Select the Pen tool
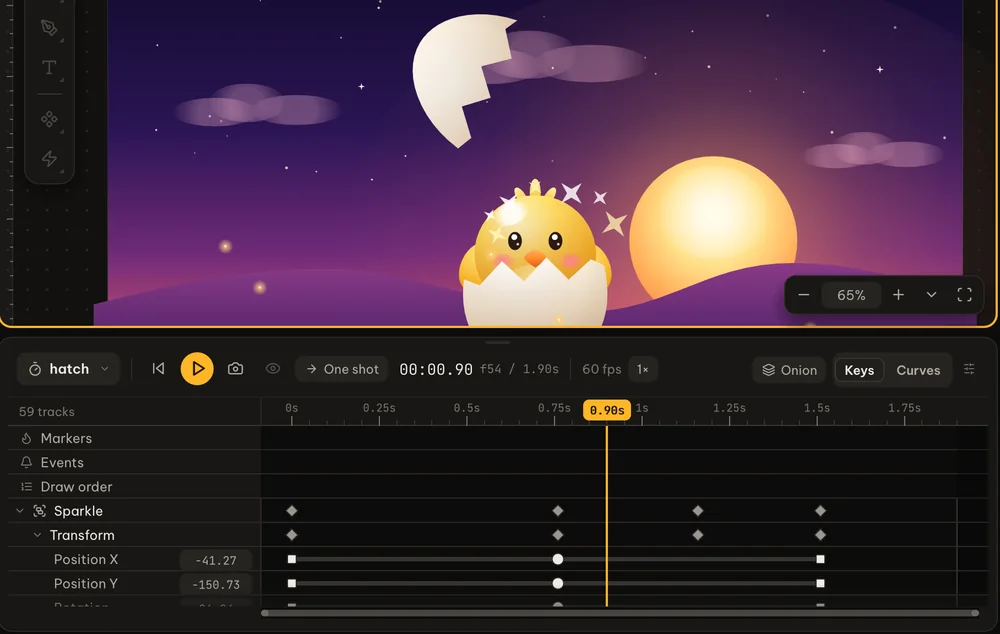Image resolution: width=1000 pixels, height=634 pixels. click(49, 27)
